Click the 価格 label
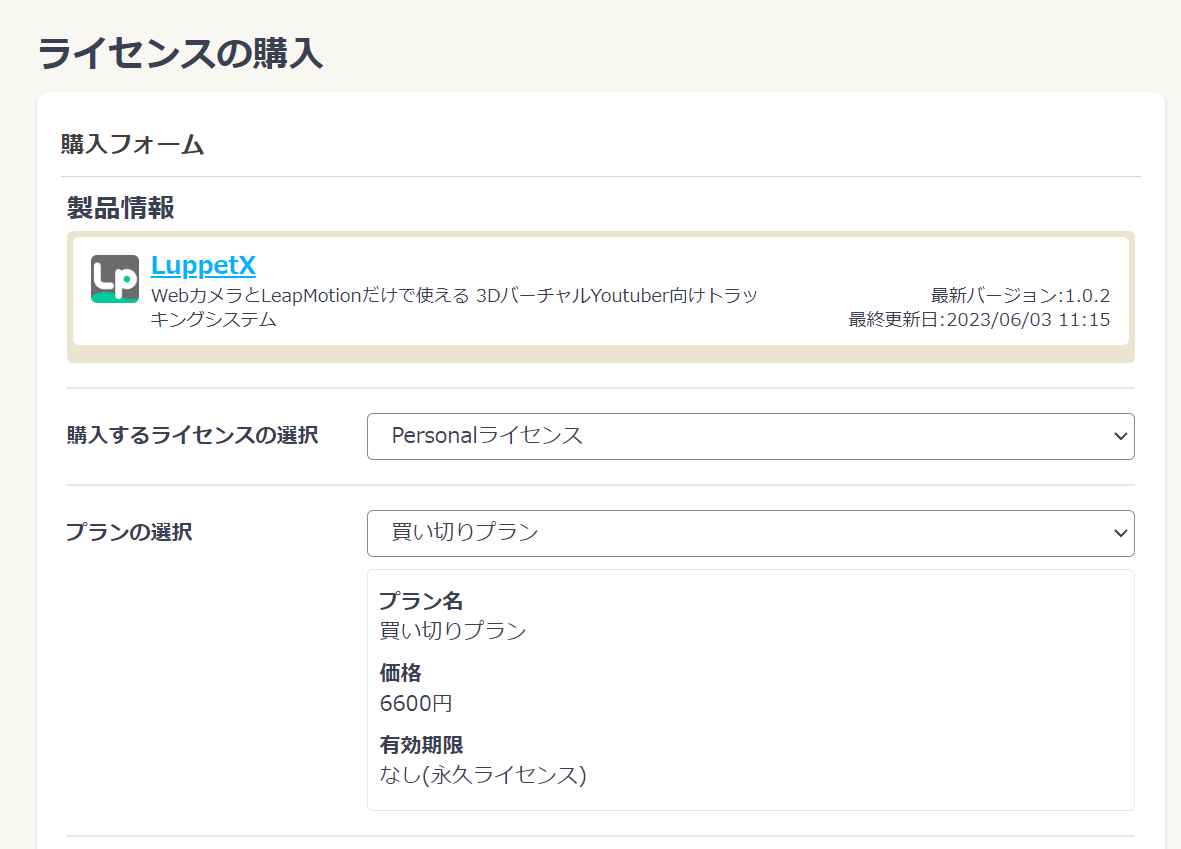 [x=400, y=673]
